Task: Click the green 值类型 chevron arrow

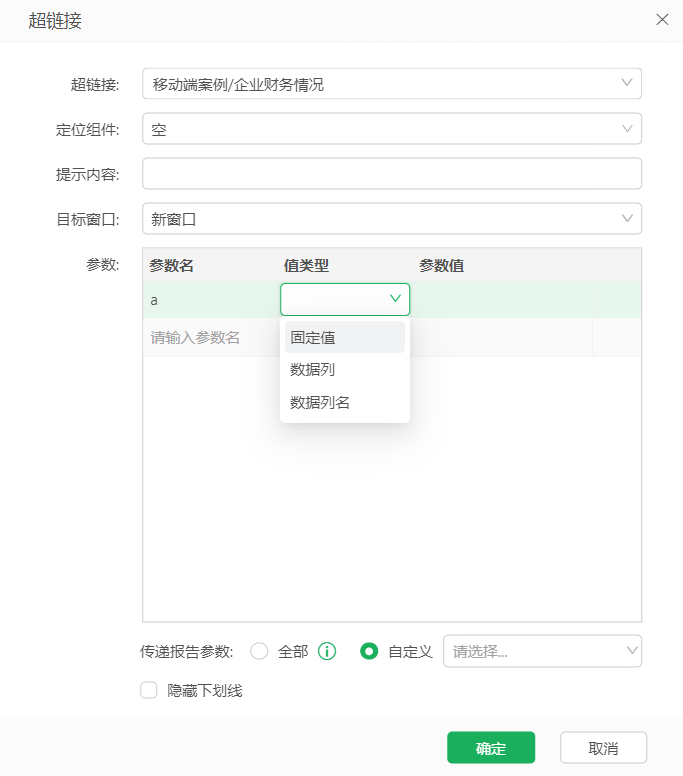Action: point(395,298)
